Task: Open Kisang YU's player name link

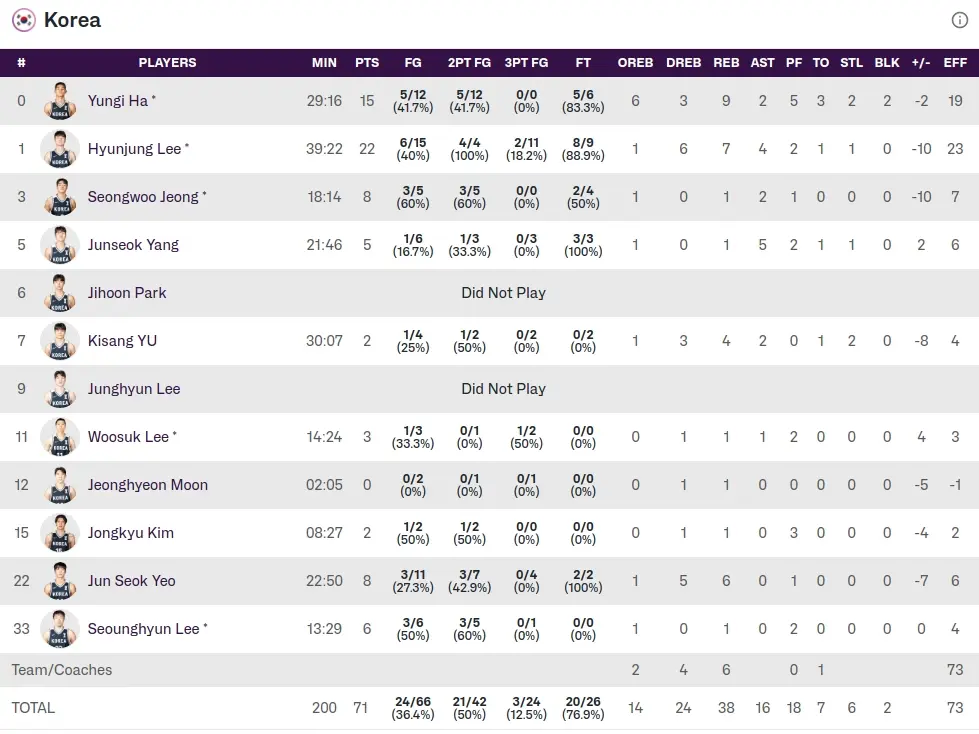Action: point(122,341)
